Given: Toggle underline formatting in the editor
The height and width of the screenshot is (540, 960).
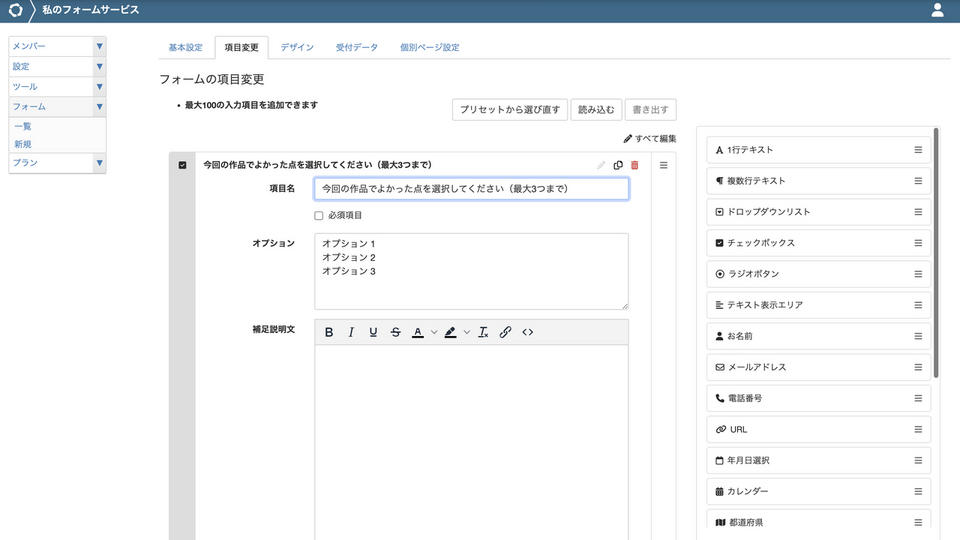Looking at the screenshot, I should point(373,332).
